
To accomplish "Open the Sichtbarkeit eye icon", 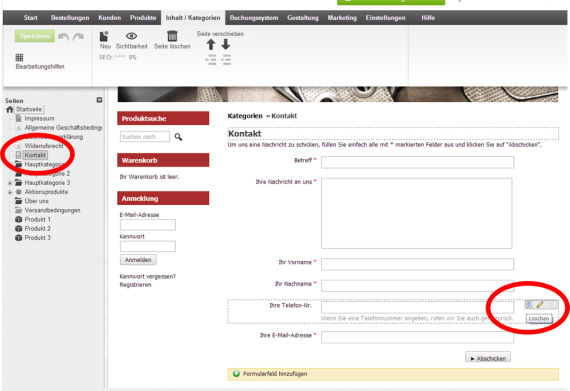I will [132, 36].
